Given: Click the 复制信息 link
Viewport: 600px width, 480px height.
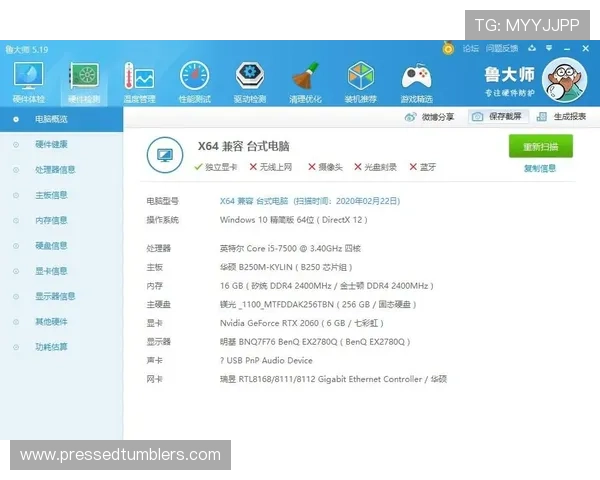Looking at the screenshot, I should pyautogui.click(x=540, y=168).
